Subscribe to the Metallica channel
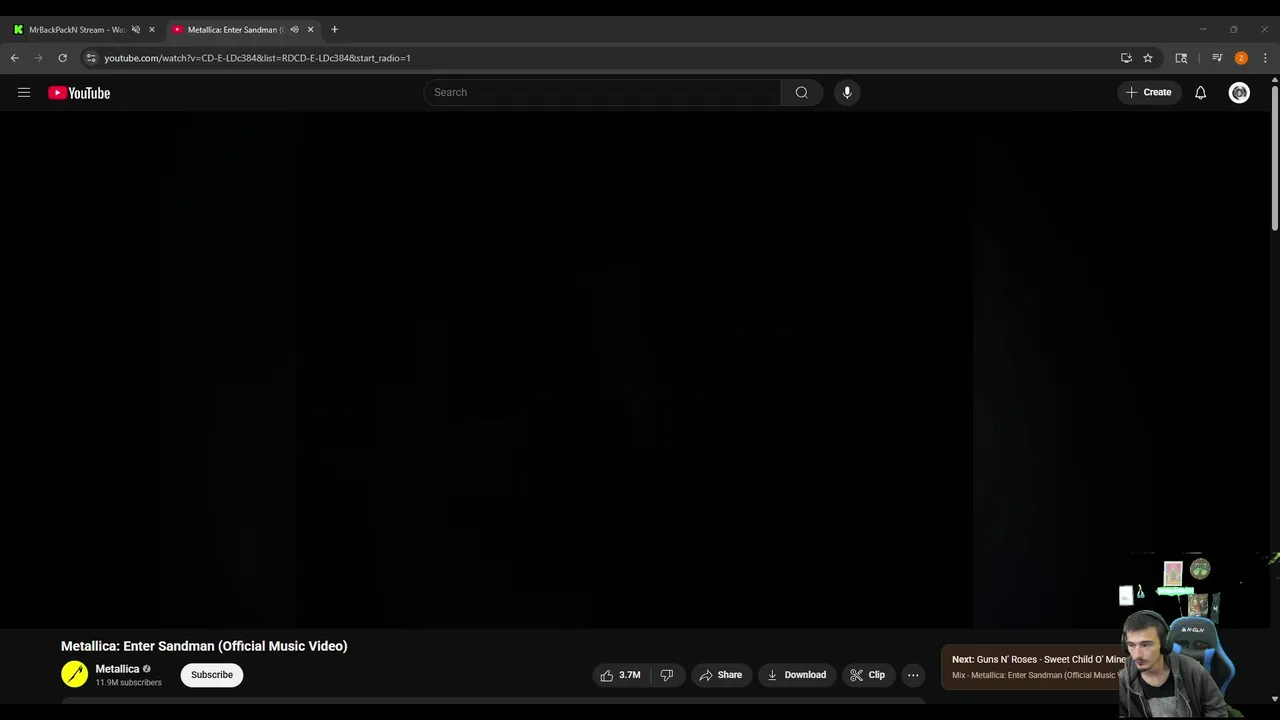Image resolution: width=1280 pixels, height=720 pixels. click(x=212, y=675)
